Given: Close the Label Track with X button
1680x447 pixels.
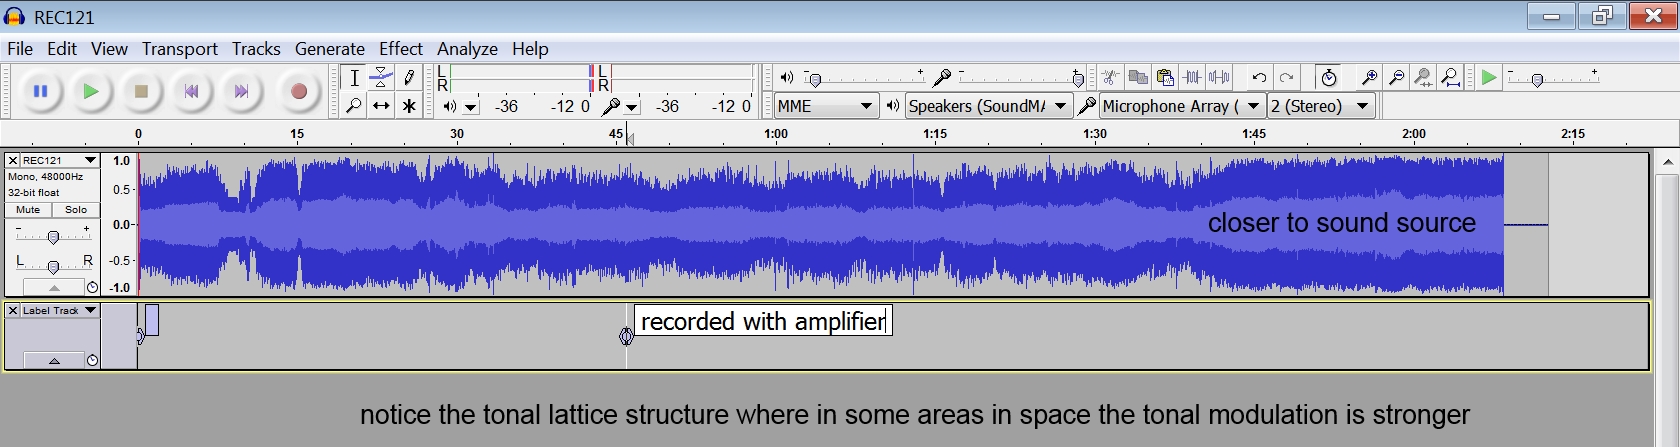Looking at the screenshot, I should click(x=13, y=311).
